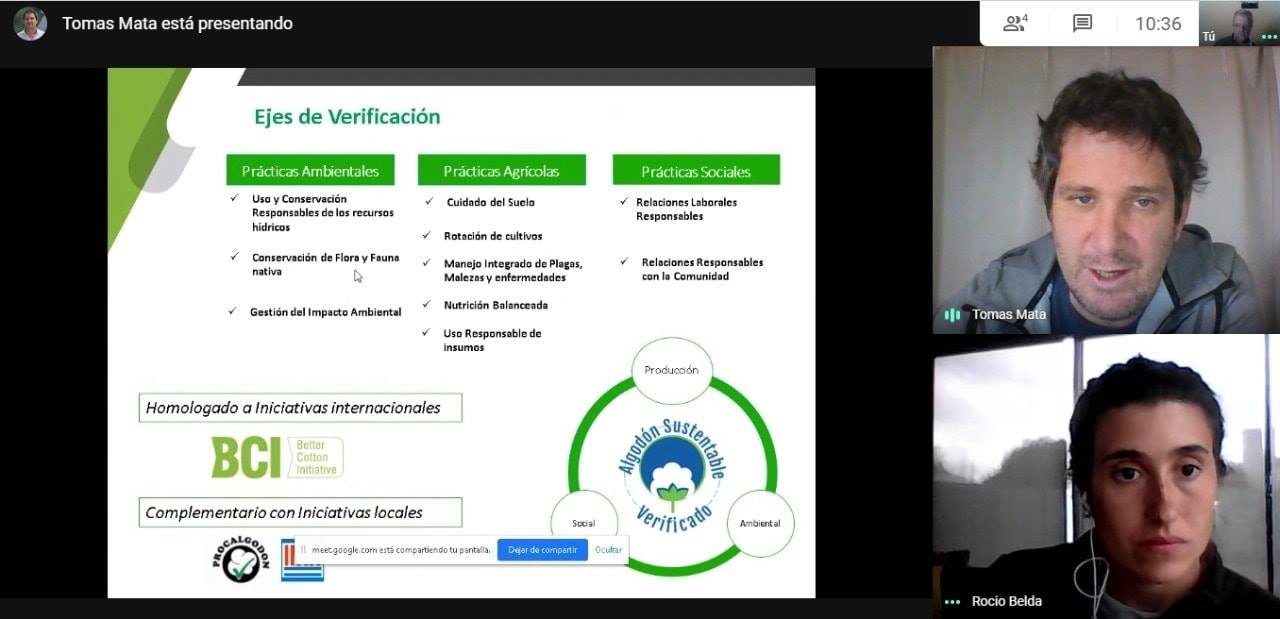Click the 10:36 clock in the top bar
The height and width of the screenshot is (619, 1280).
point(1158,24)
